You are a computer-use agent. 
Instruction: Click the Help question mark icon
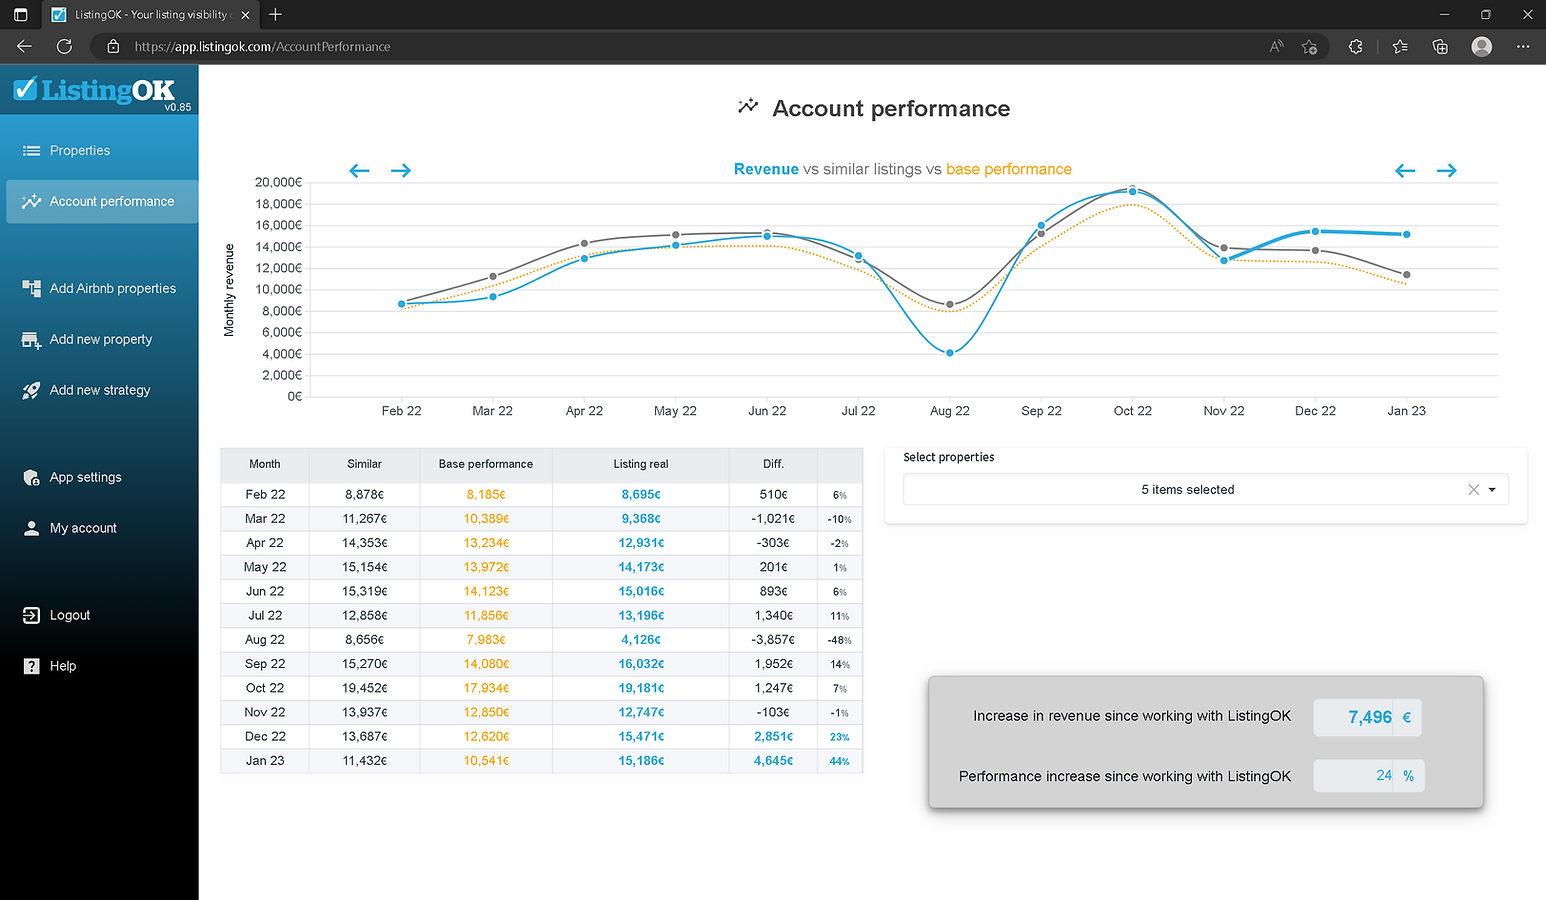[x=31, y=666]
